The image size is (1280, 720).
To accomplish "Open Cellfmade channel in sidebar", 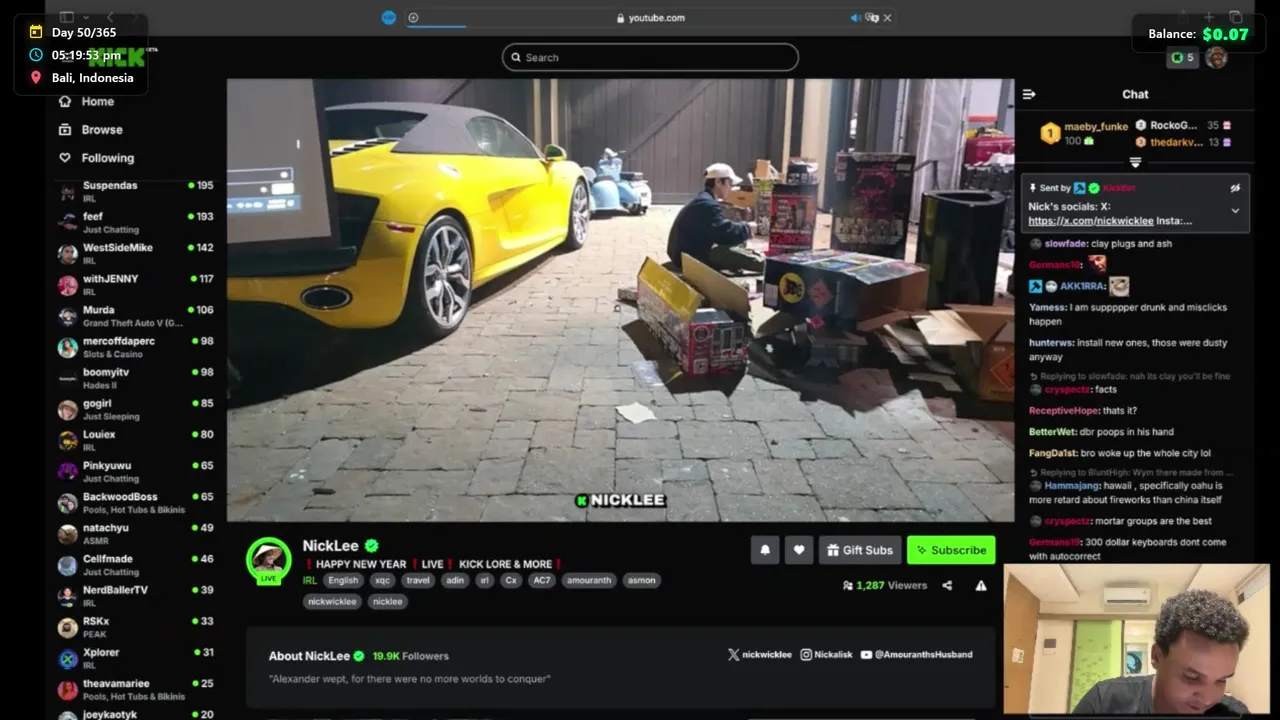I will pyautogui.click(x=135, y=565).
